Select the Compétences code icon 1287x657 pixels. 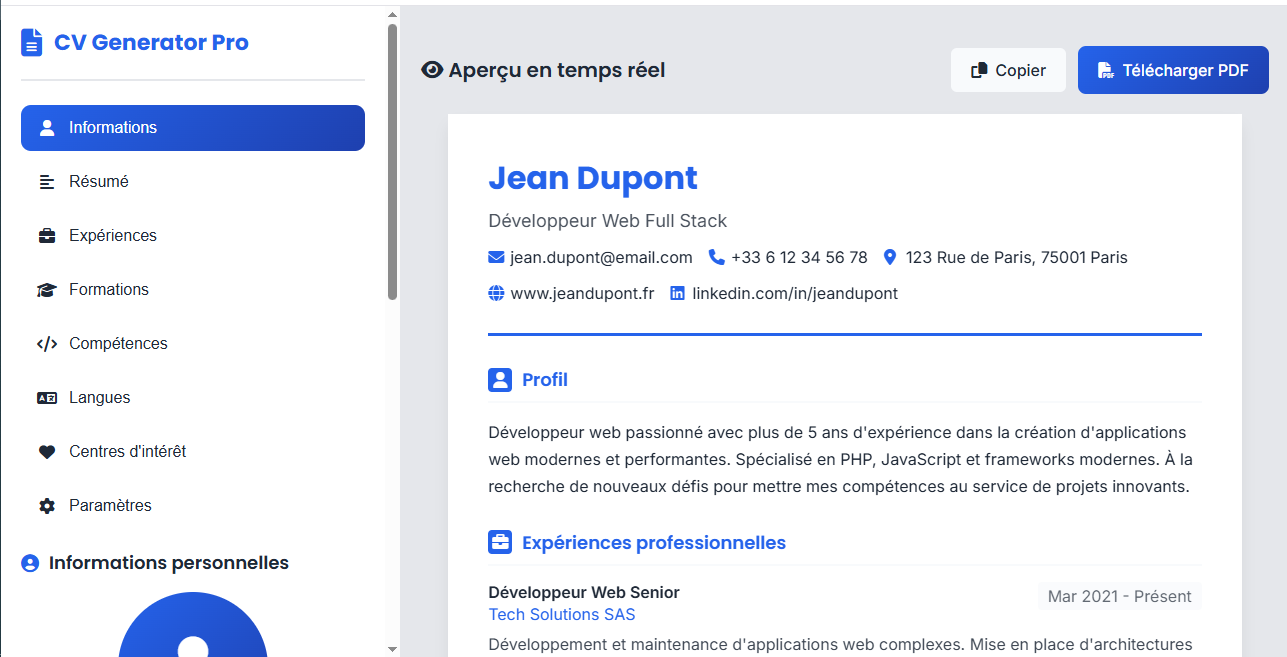pyautogui.click(x=46, y=343)
